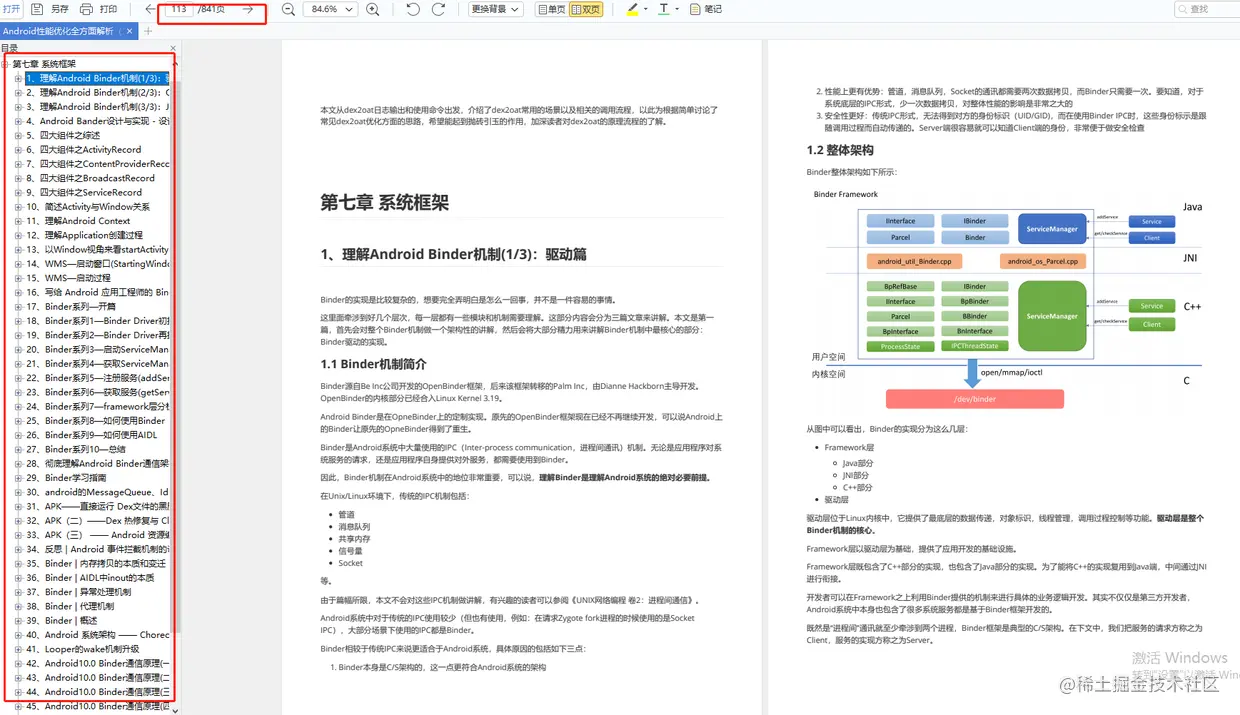Select 15、WMS—启动过程 entry
This screenshot has height=715, width=1240.
point(68,278)
